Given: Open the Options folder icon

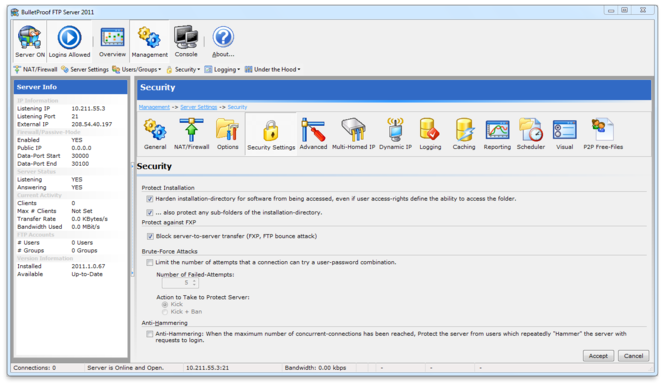Looking at the screenshot, I should (x=227, y=130).
